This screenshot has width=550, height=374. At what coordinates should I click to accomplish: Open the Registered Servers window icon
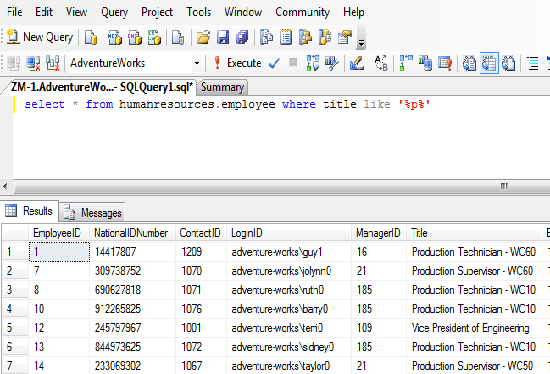[266, 37]
